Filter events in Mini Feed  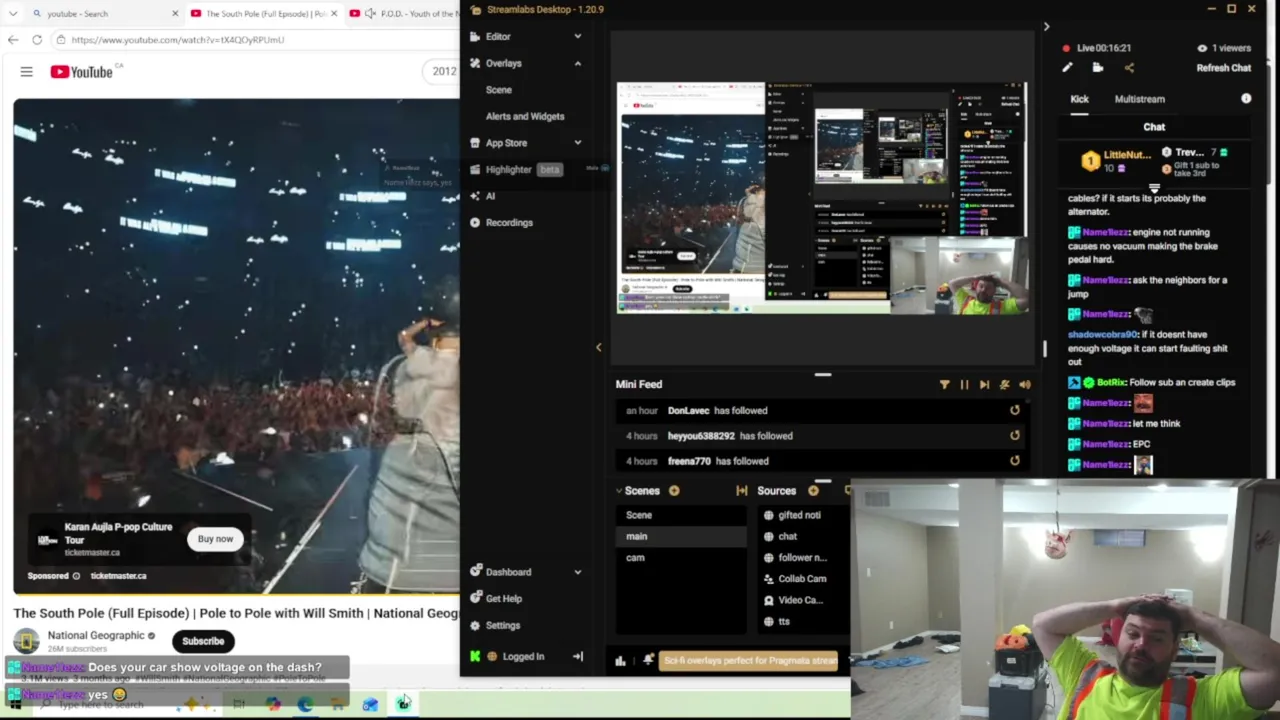point(944,384)
